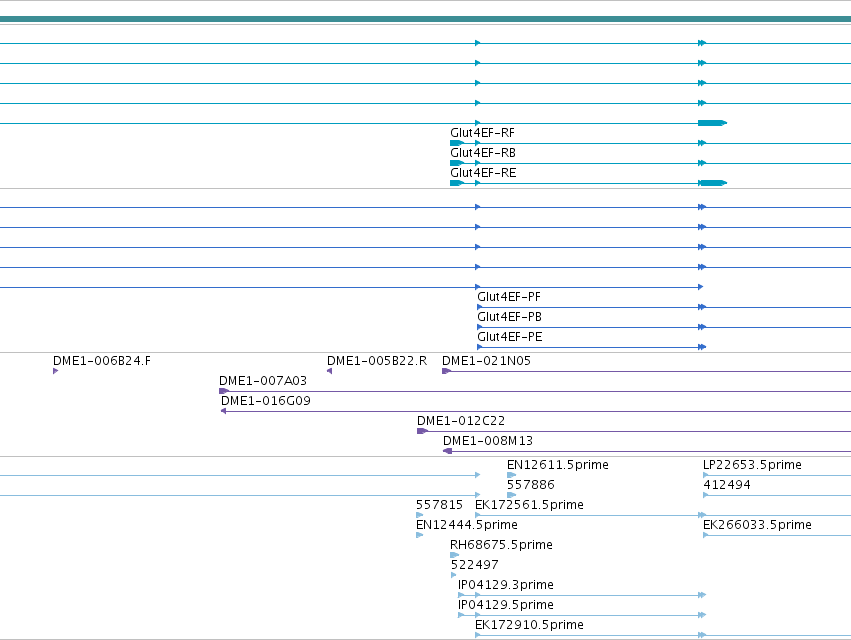
Task: Click the DME1-016G09 feature label
Action: (x=265, y=401)
